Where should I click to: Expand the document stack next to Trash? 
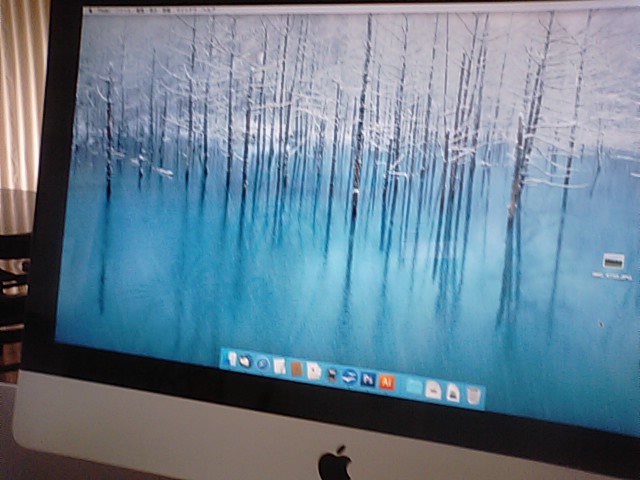pyautogui.click(x=453, y=392)
